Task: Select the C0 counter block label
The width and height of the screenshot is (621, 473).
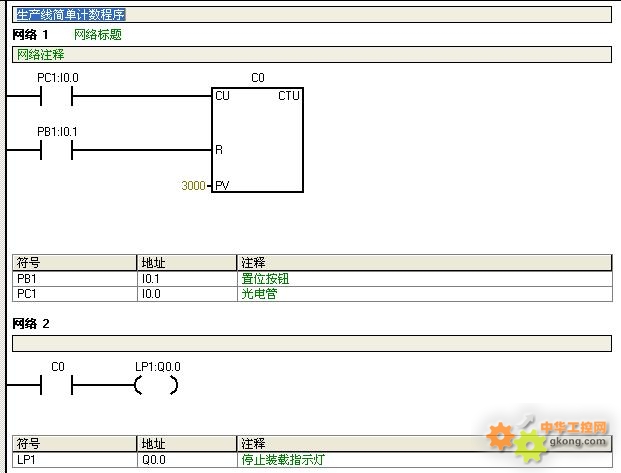Action: (x=258, y=78)
